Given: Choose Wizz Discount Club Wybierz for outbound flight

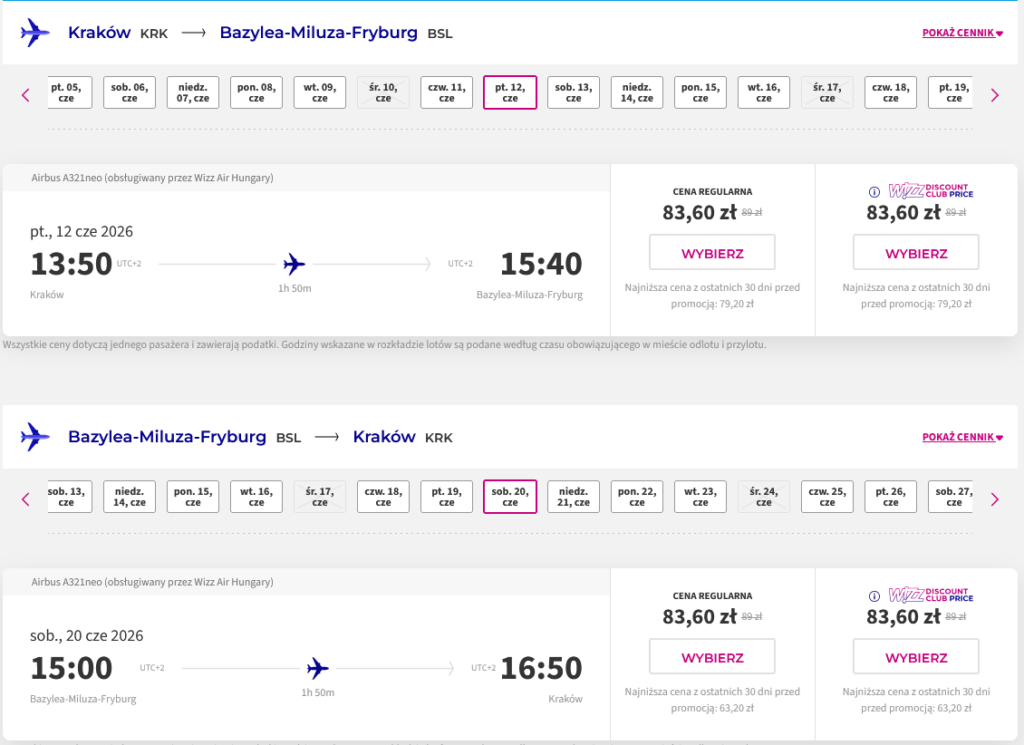Looking at the screenshot, I should click(915, 253).
